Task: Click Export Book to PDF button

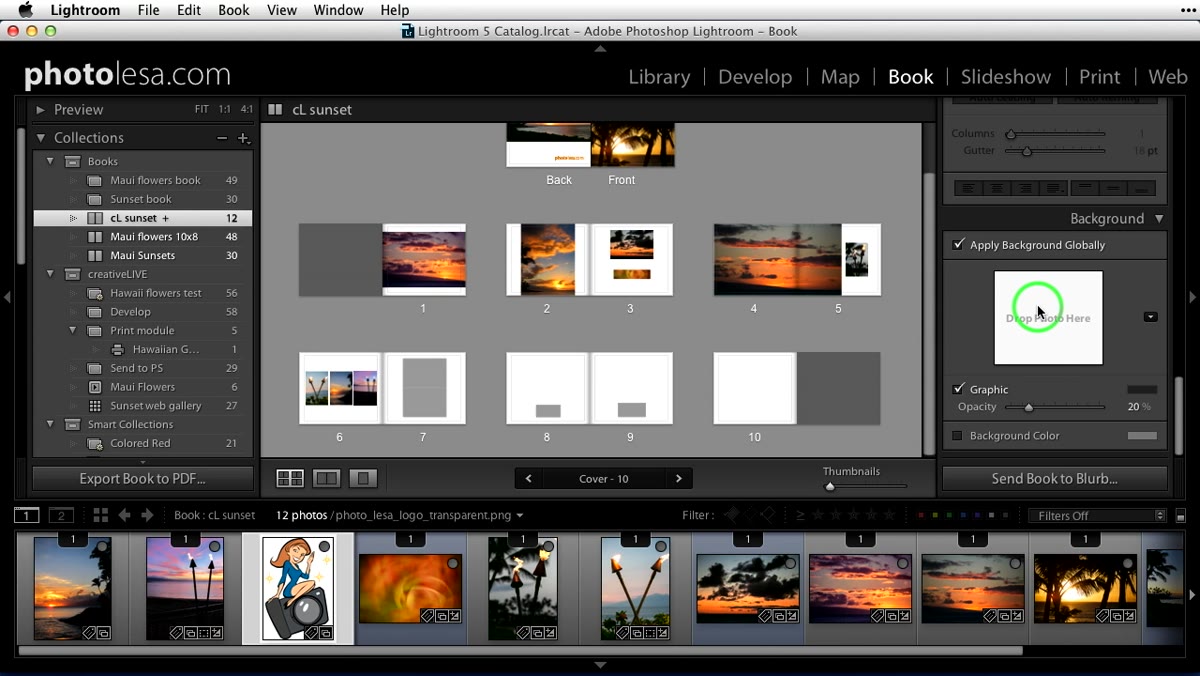Action: click(143, 479)
